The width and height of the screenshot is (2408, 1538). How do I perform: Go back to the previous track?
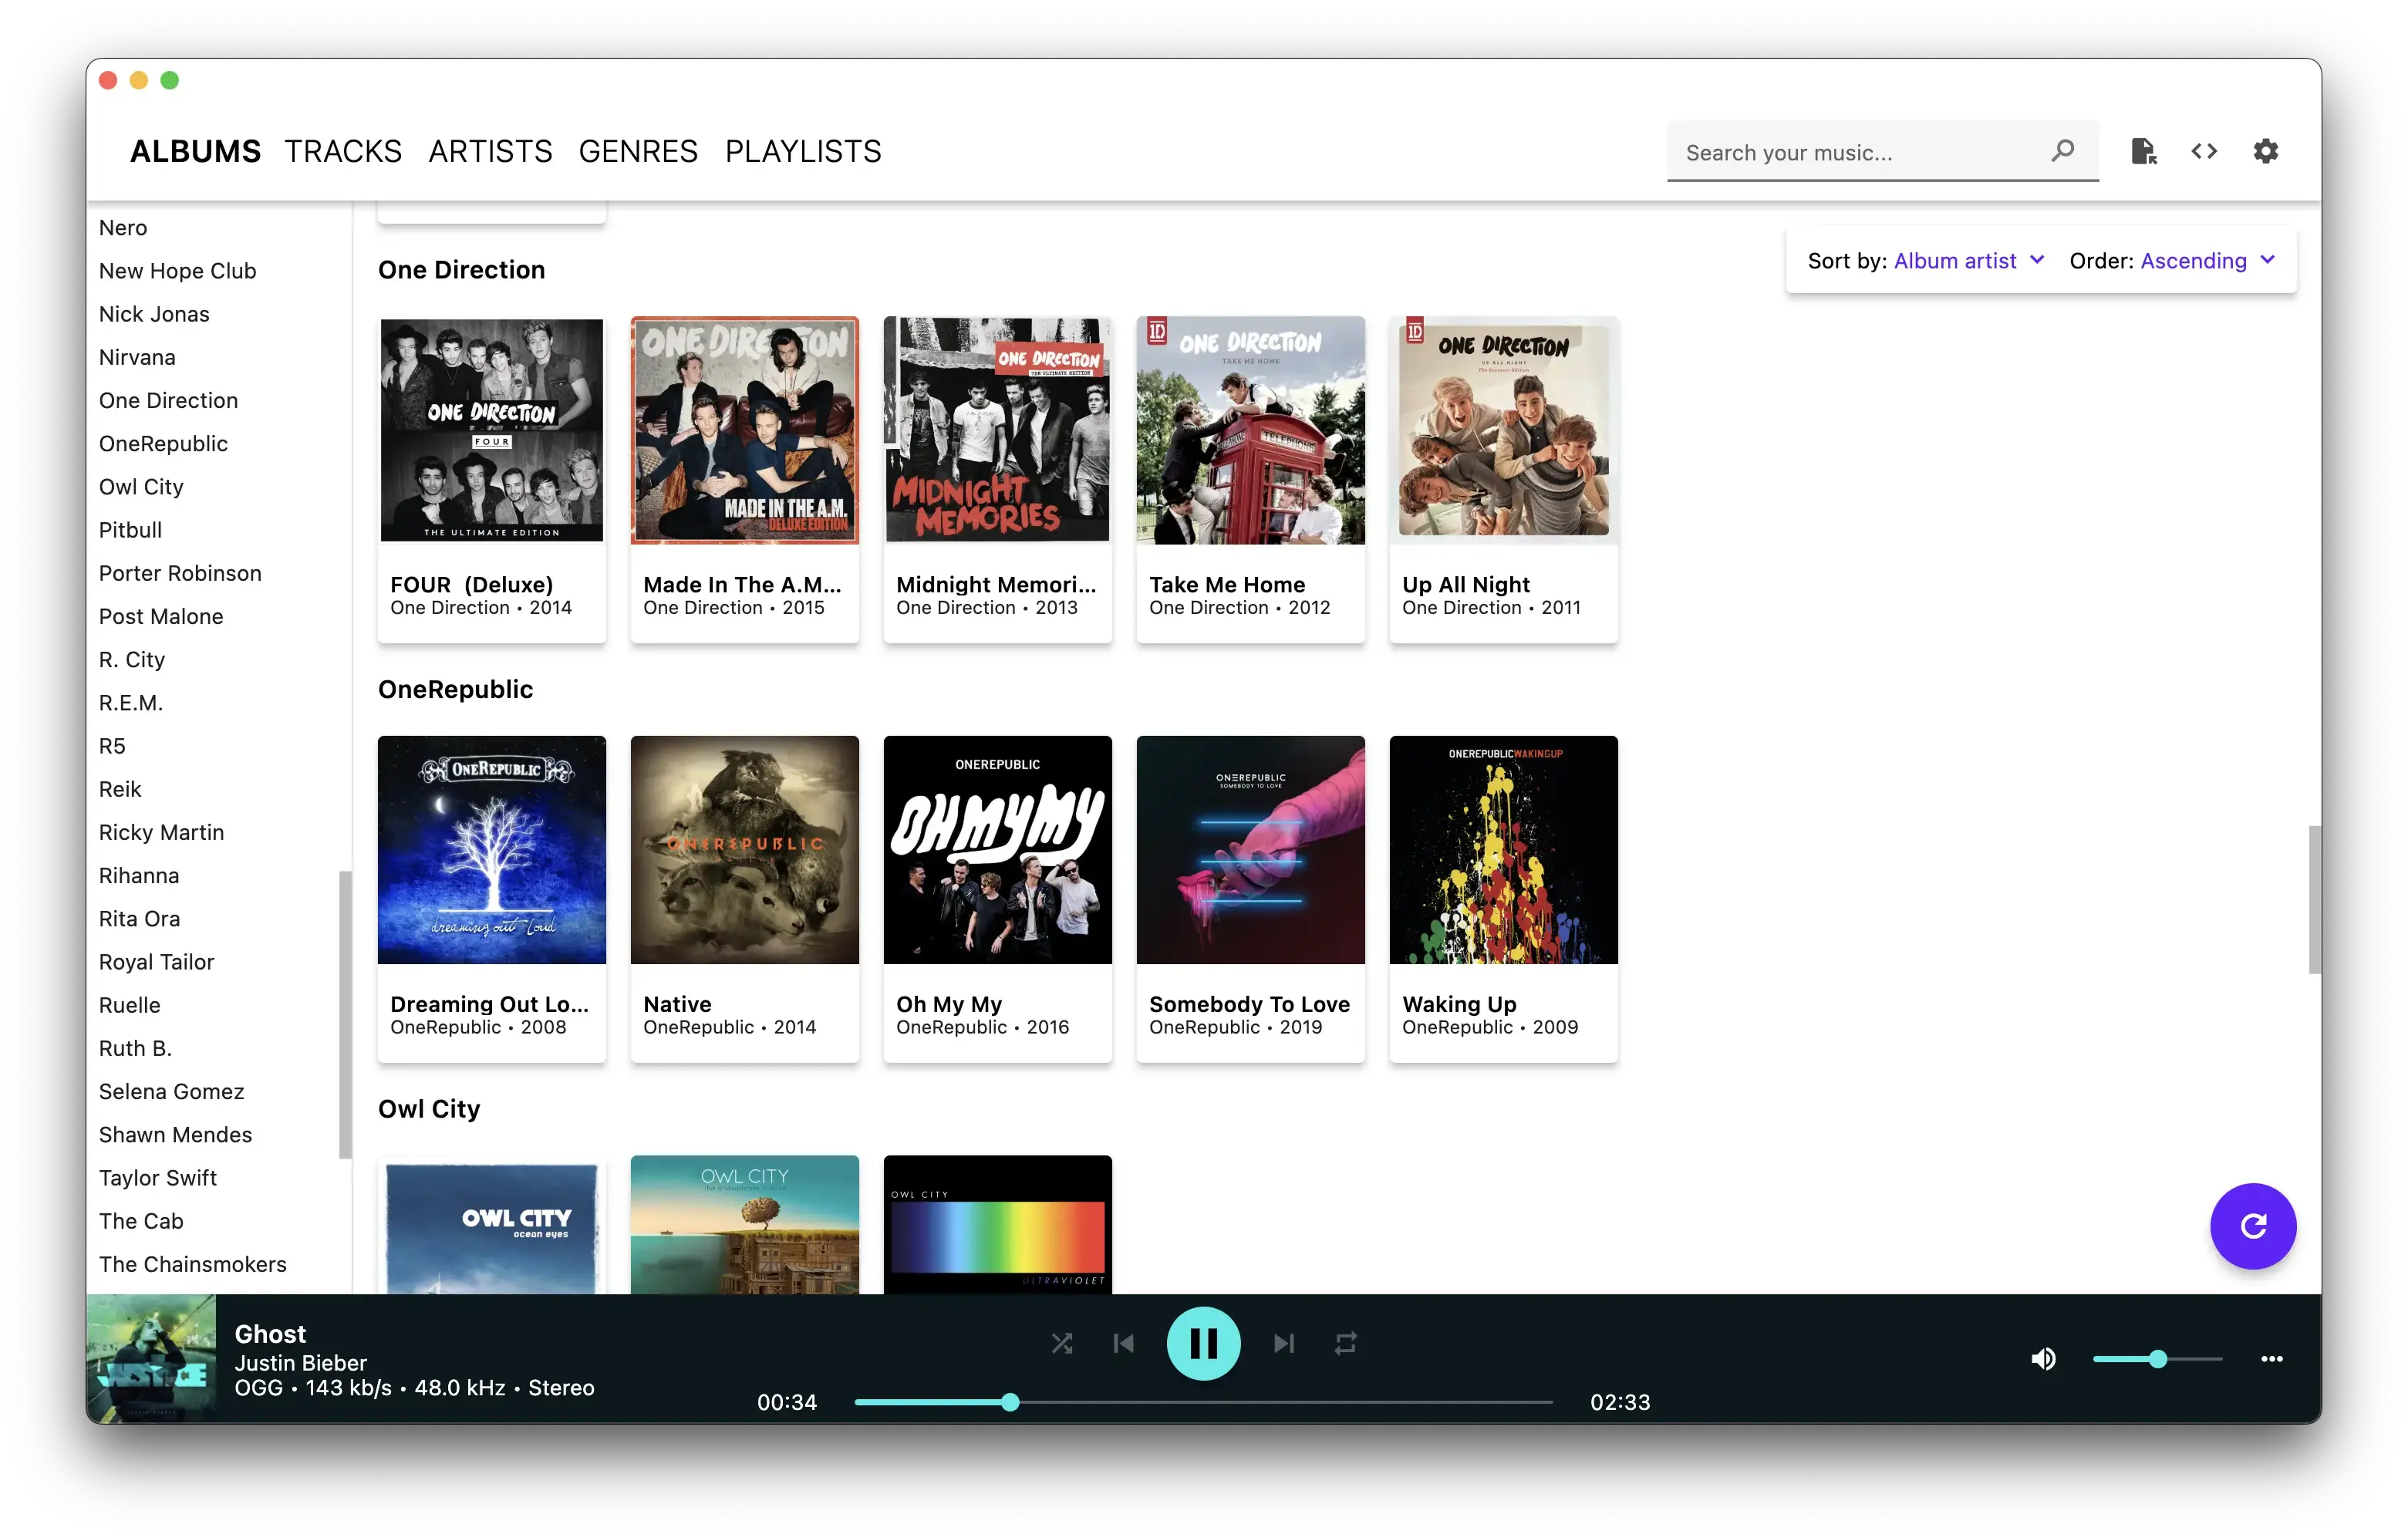tap(1124, 1343)
